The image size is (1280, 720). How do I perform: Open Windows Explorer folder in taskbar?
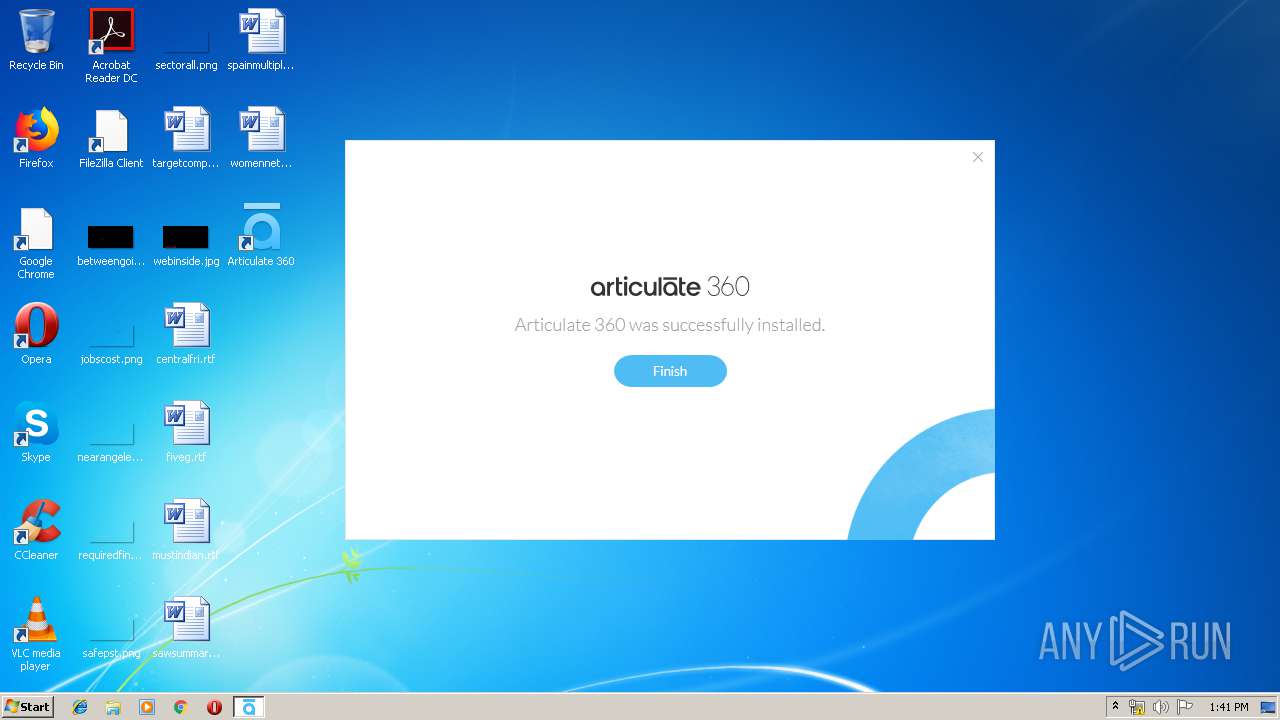click(x=113, y=707)
